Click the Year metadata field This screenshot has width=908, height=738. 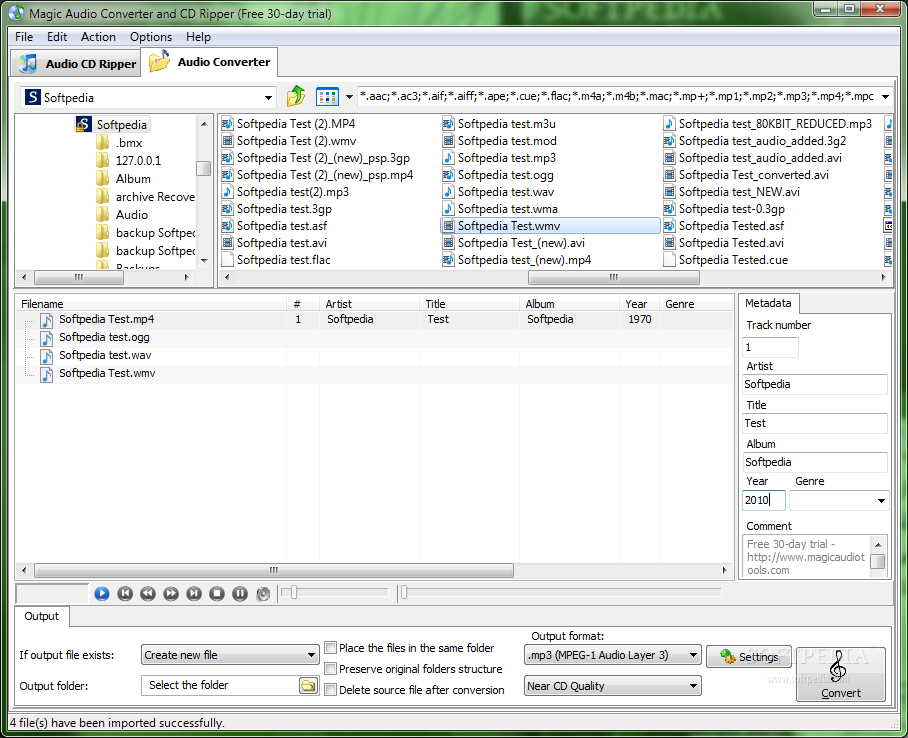(x=764, y=500)
